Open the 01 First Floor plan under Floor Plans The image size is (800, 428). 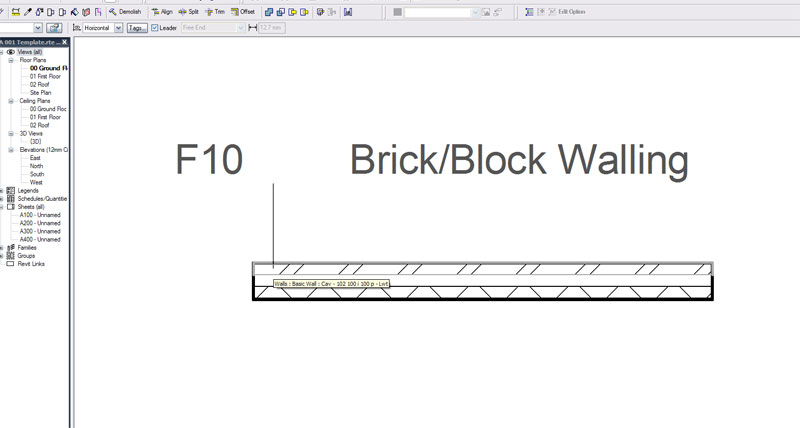pos(45,77)
